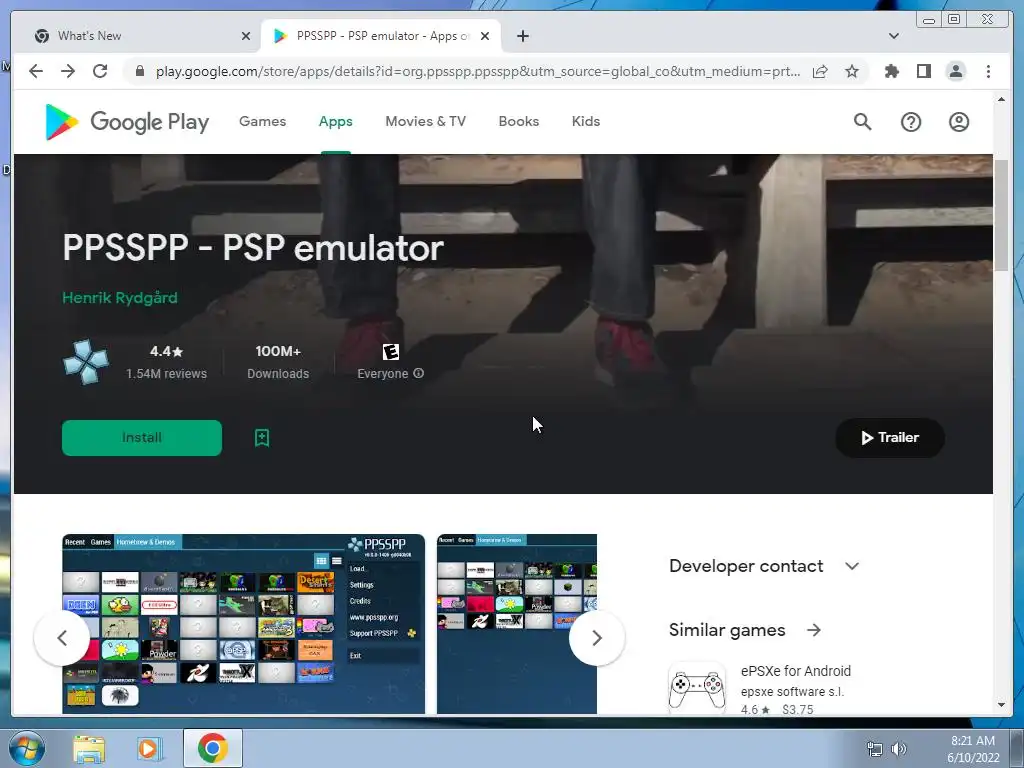Screen dimensions: 1024x768
Task: Open the Help center icon
Action: (910, 122)
